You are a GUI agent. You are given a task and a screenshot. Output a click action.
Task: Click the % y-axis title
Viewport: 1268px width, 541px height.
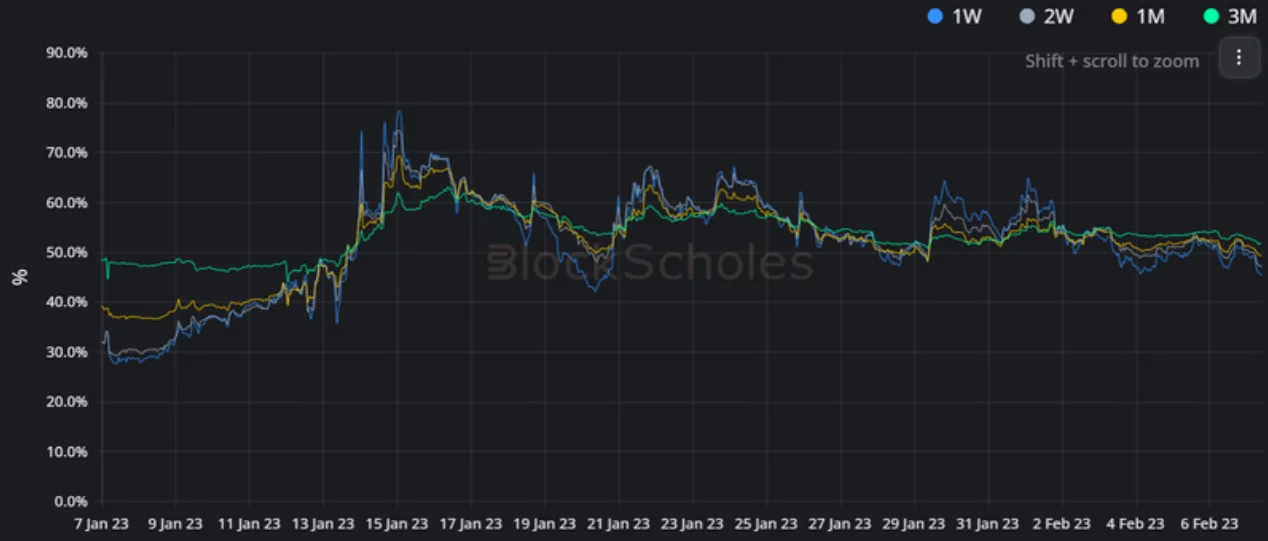click(19, 277)
